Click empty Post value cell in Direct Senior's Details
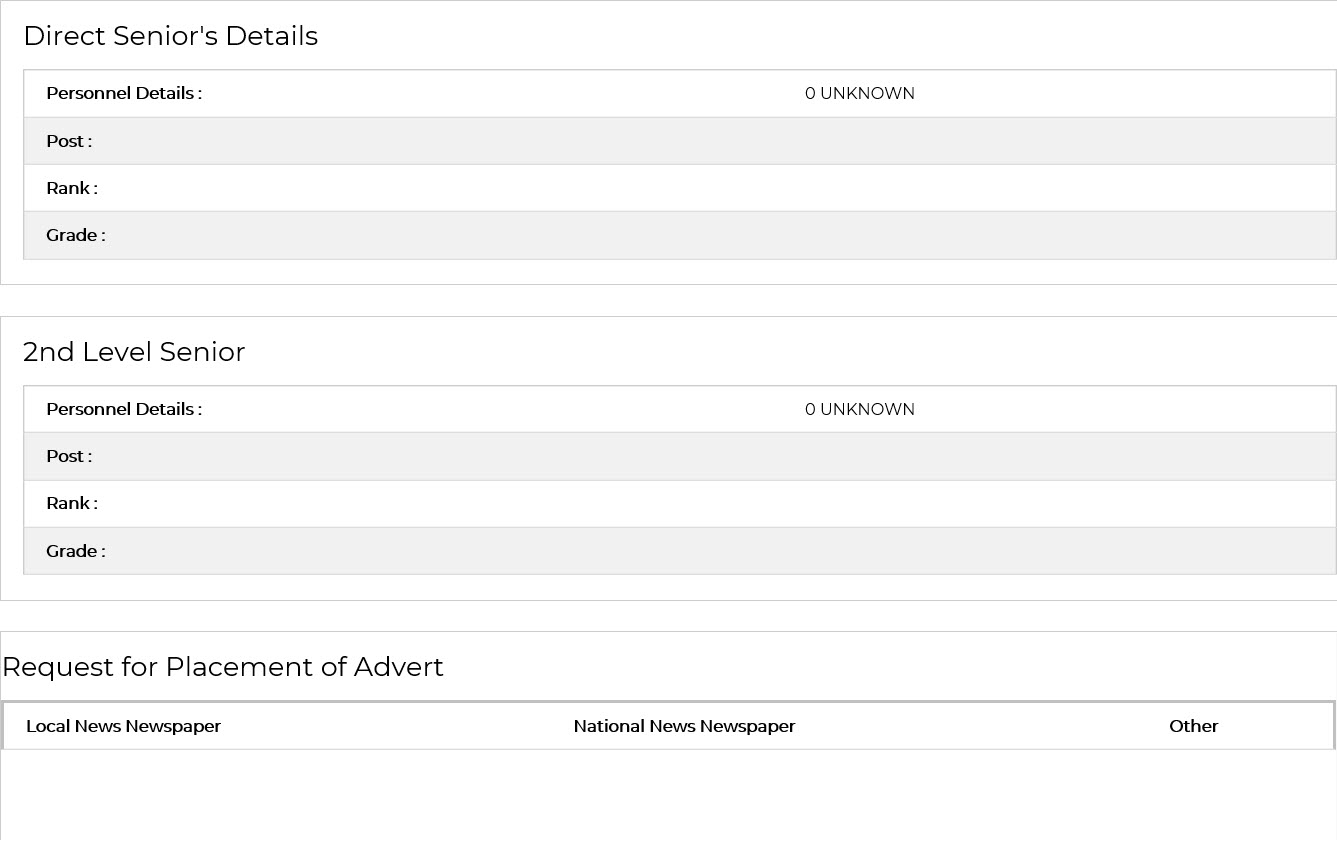Image resolution: width=1337 pixels, height=851 pixels. point(860,141)
